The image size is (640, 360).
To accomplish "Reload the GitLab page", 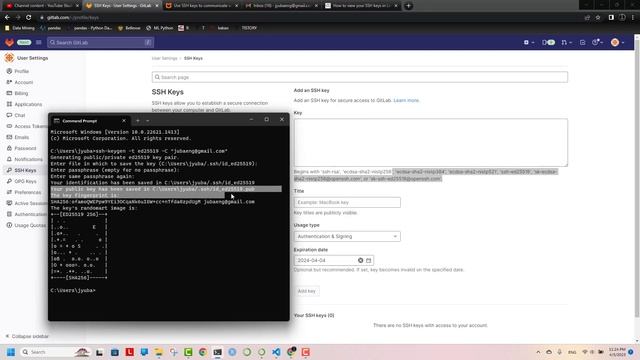I will (29, 18).
